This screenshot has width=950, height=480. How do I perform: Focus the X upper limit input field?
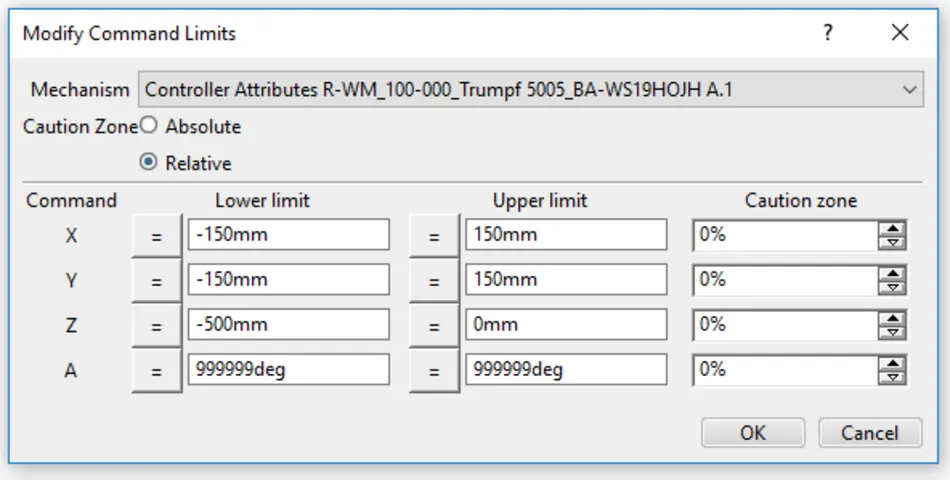[565, 235]
